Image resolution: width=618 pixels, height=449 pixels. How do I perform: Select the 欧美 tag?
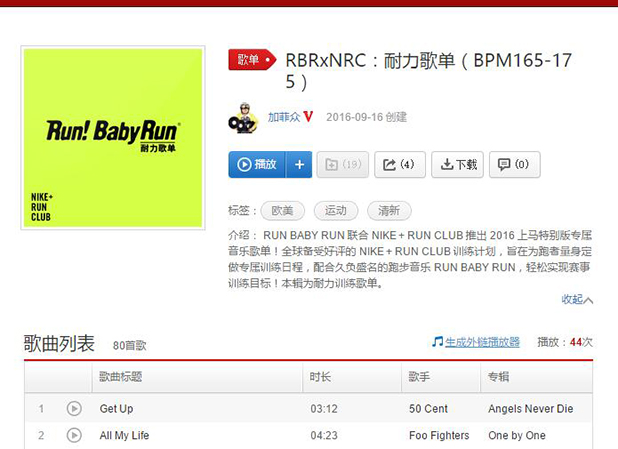[x=283, y=211]
